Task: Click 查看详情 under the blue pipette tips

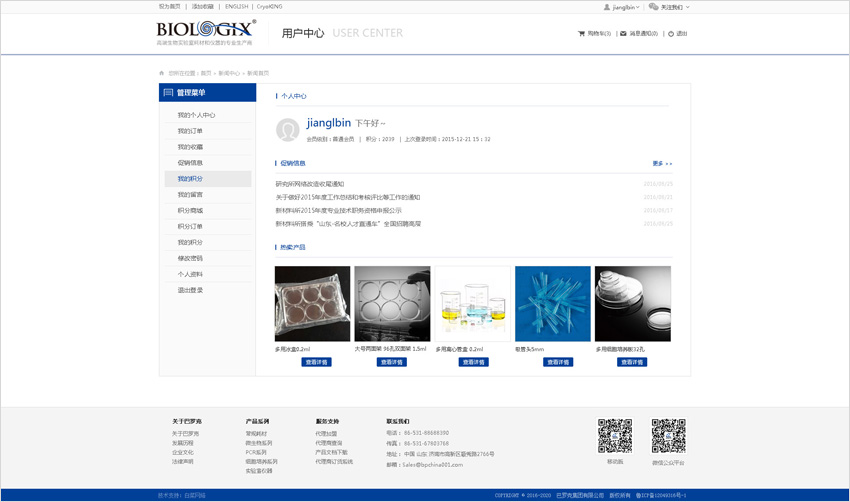Action: 557,362
